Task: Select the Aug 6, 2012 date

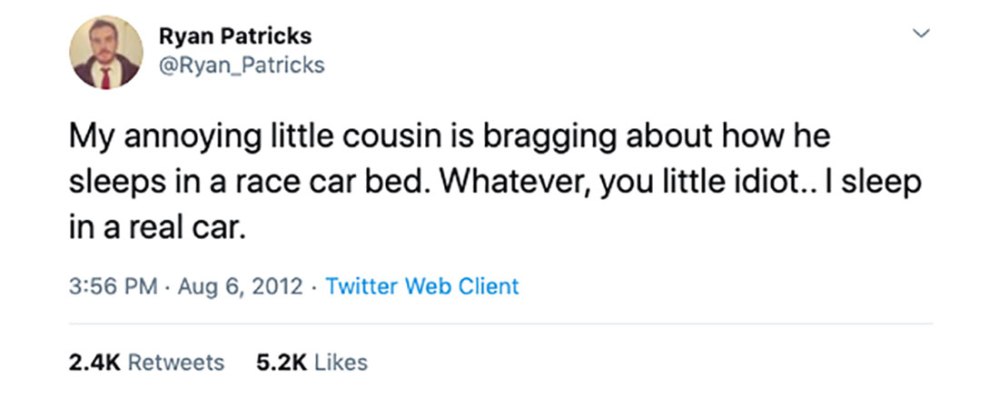Action: click(240, 286)
